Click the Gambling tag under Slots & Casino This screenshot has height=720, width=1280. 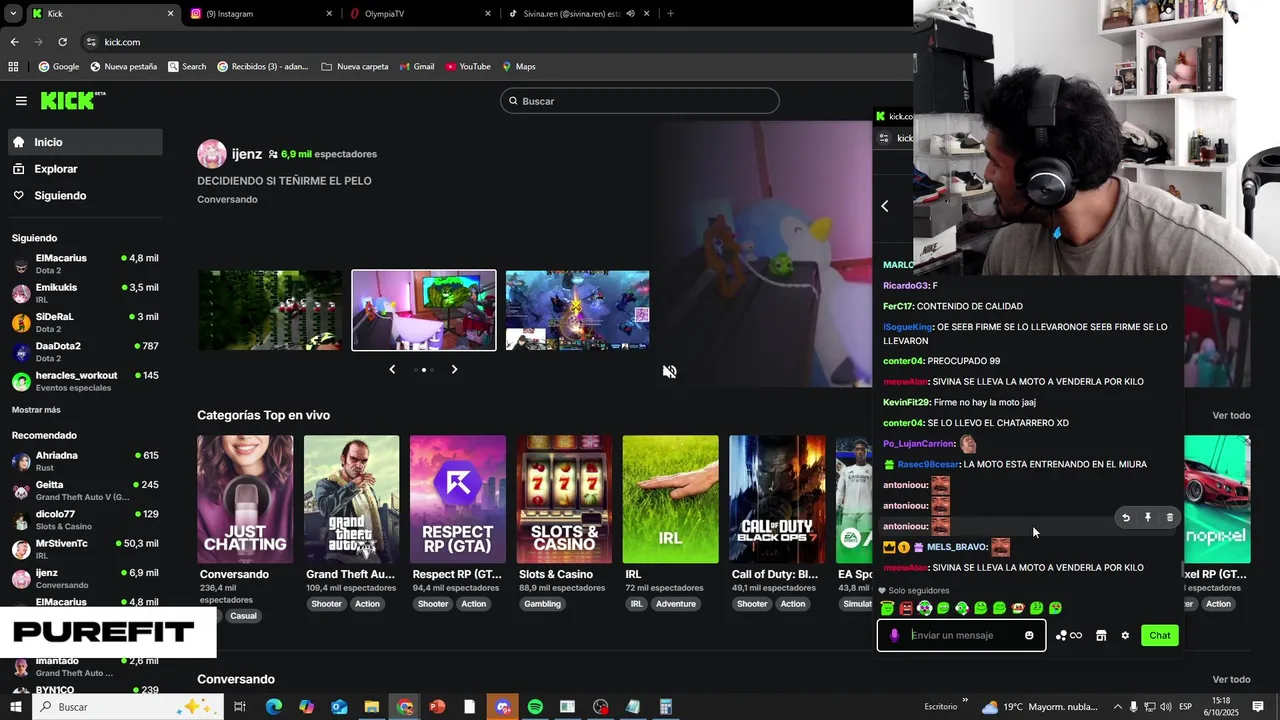click(x=543, y=604)
